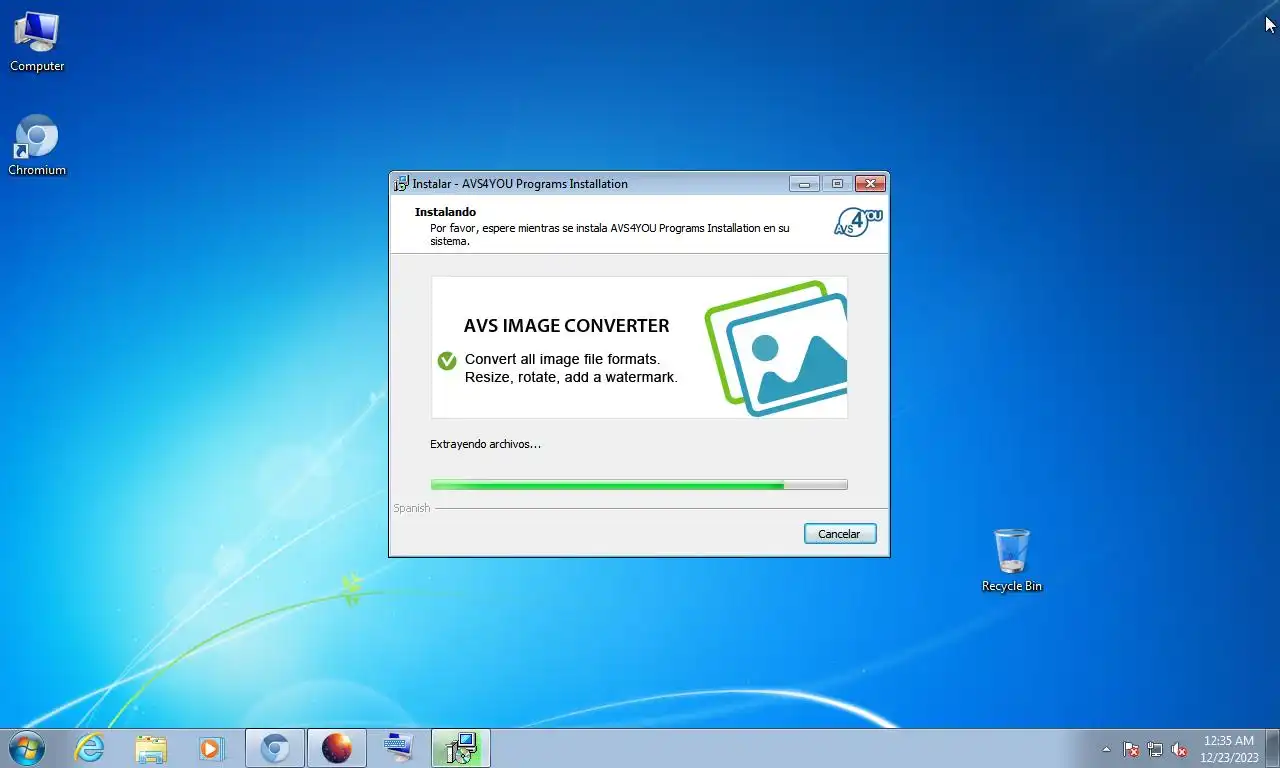Screen dimensions: 1280x768
Task: Click the computer-with-keyboard taskbar icon
Action: click(x=399, y=748)
